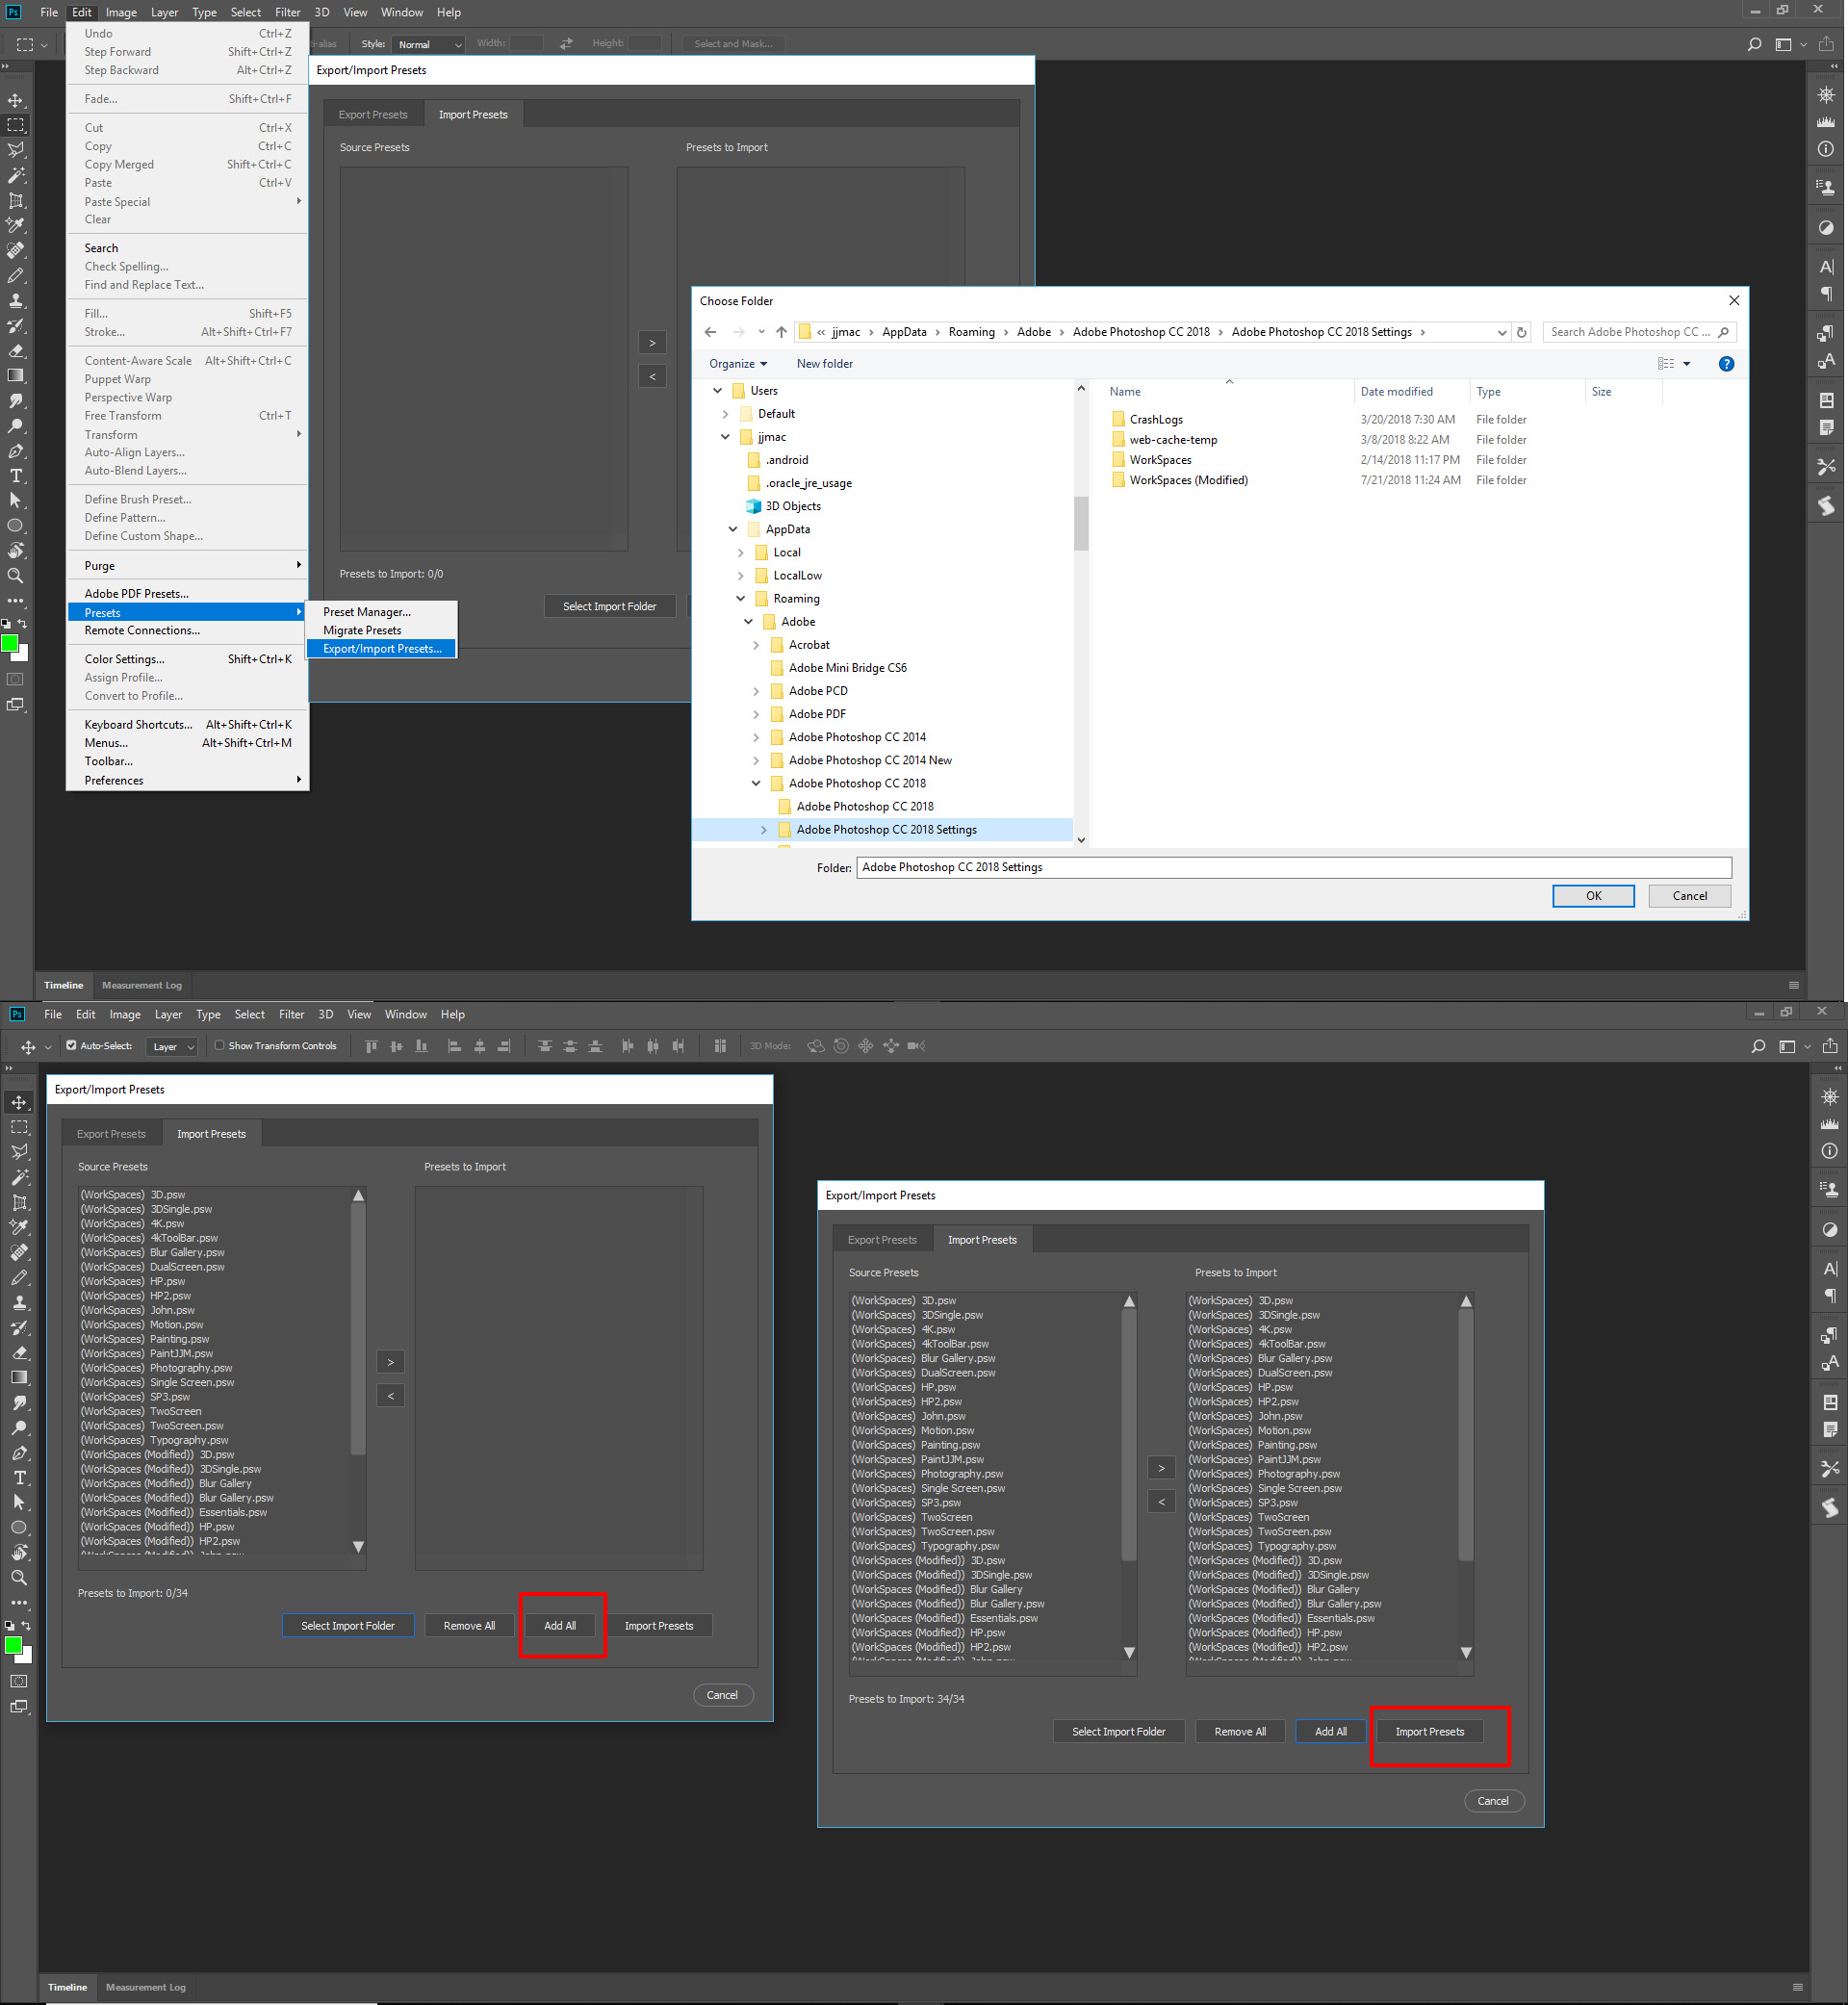This screenshot has height=2005, width=1848.
Task: Open Actions panel scroll icon, lower window
Action: (1829, 1508)
